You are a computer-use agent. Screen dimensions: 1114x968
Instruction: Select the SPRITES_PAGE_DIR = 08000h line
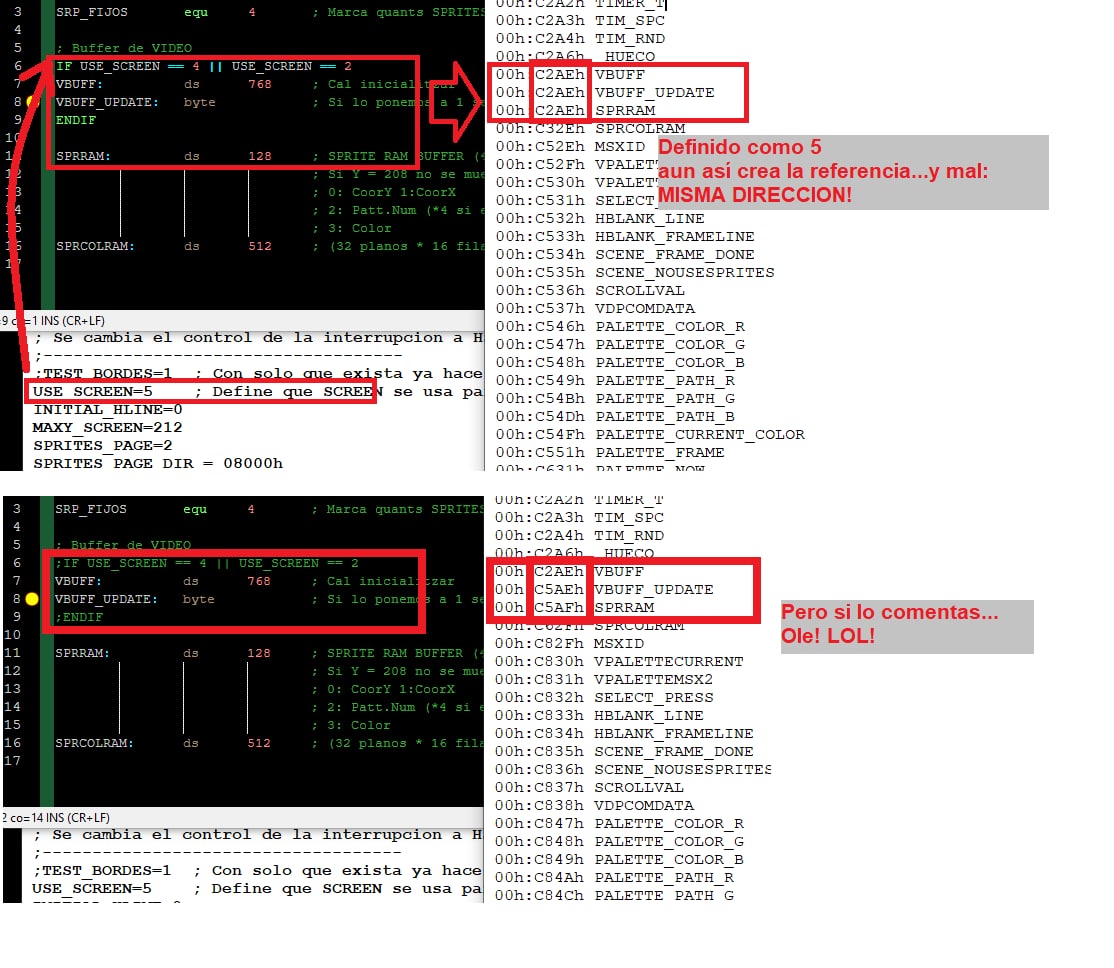pyautogui.click(x=158, y=463)
